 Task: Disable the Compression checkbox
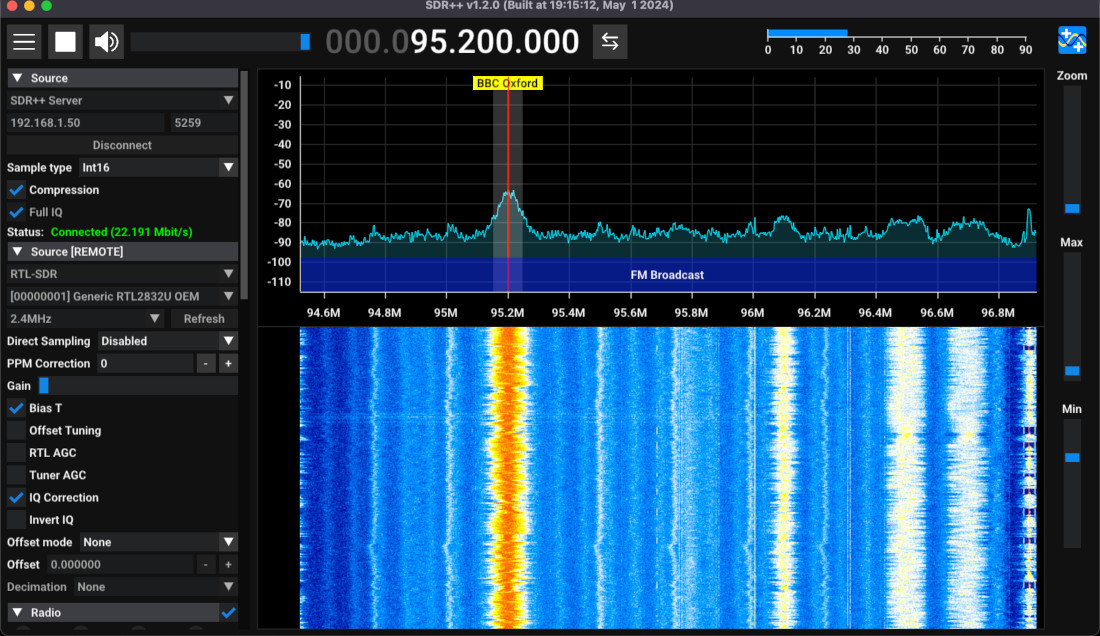pos(16,190)
